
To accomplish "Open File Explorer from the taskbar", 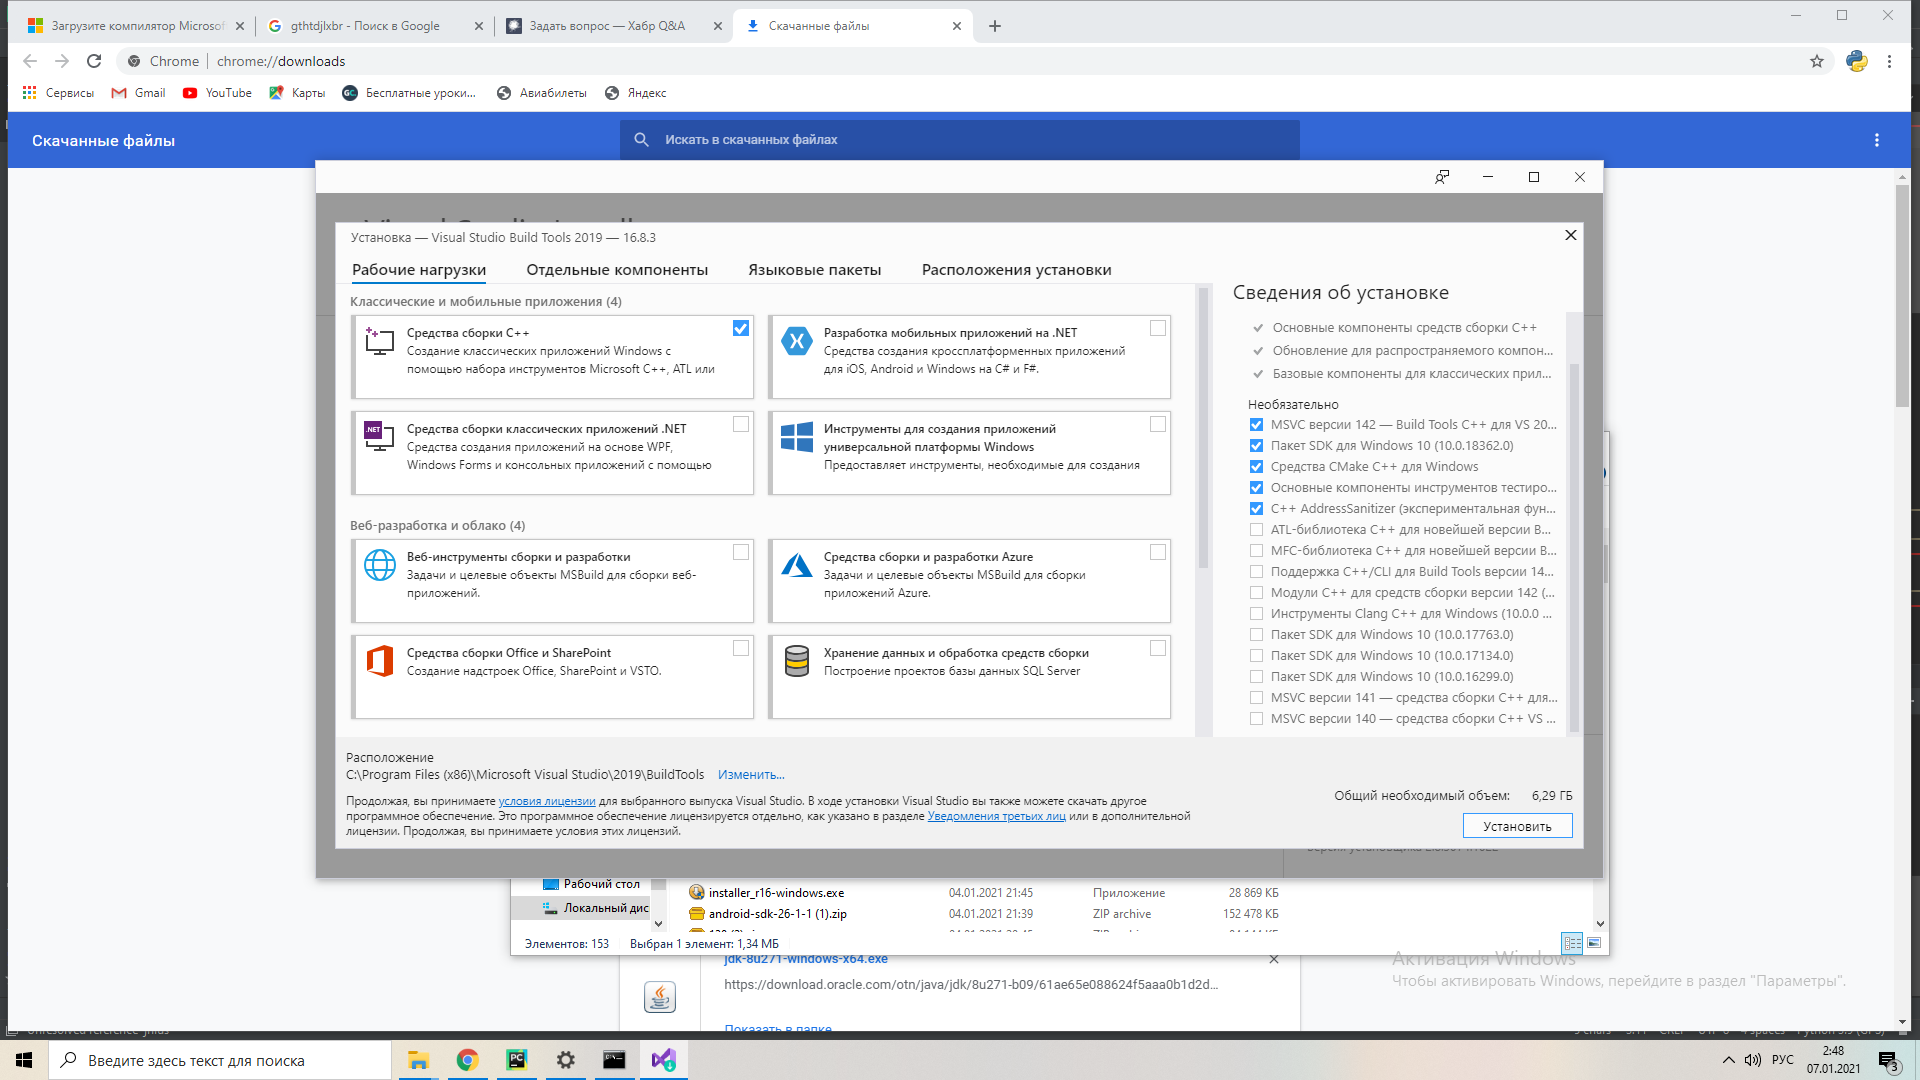I will 418,1060.
